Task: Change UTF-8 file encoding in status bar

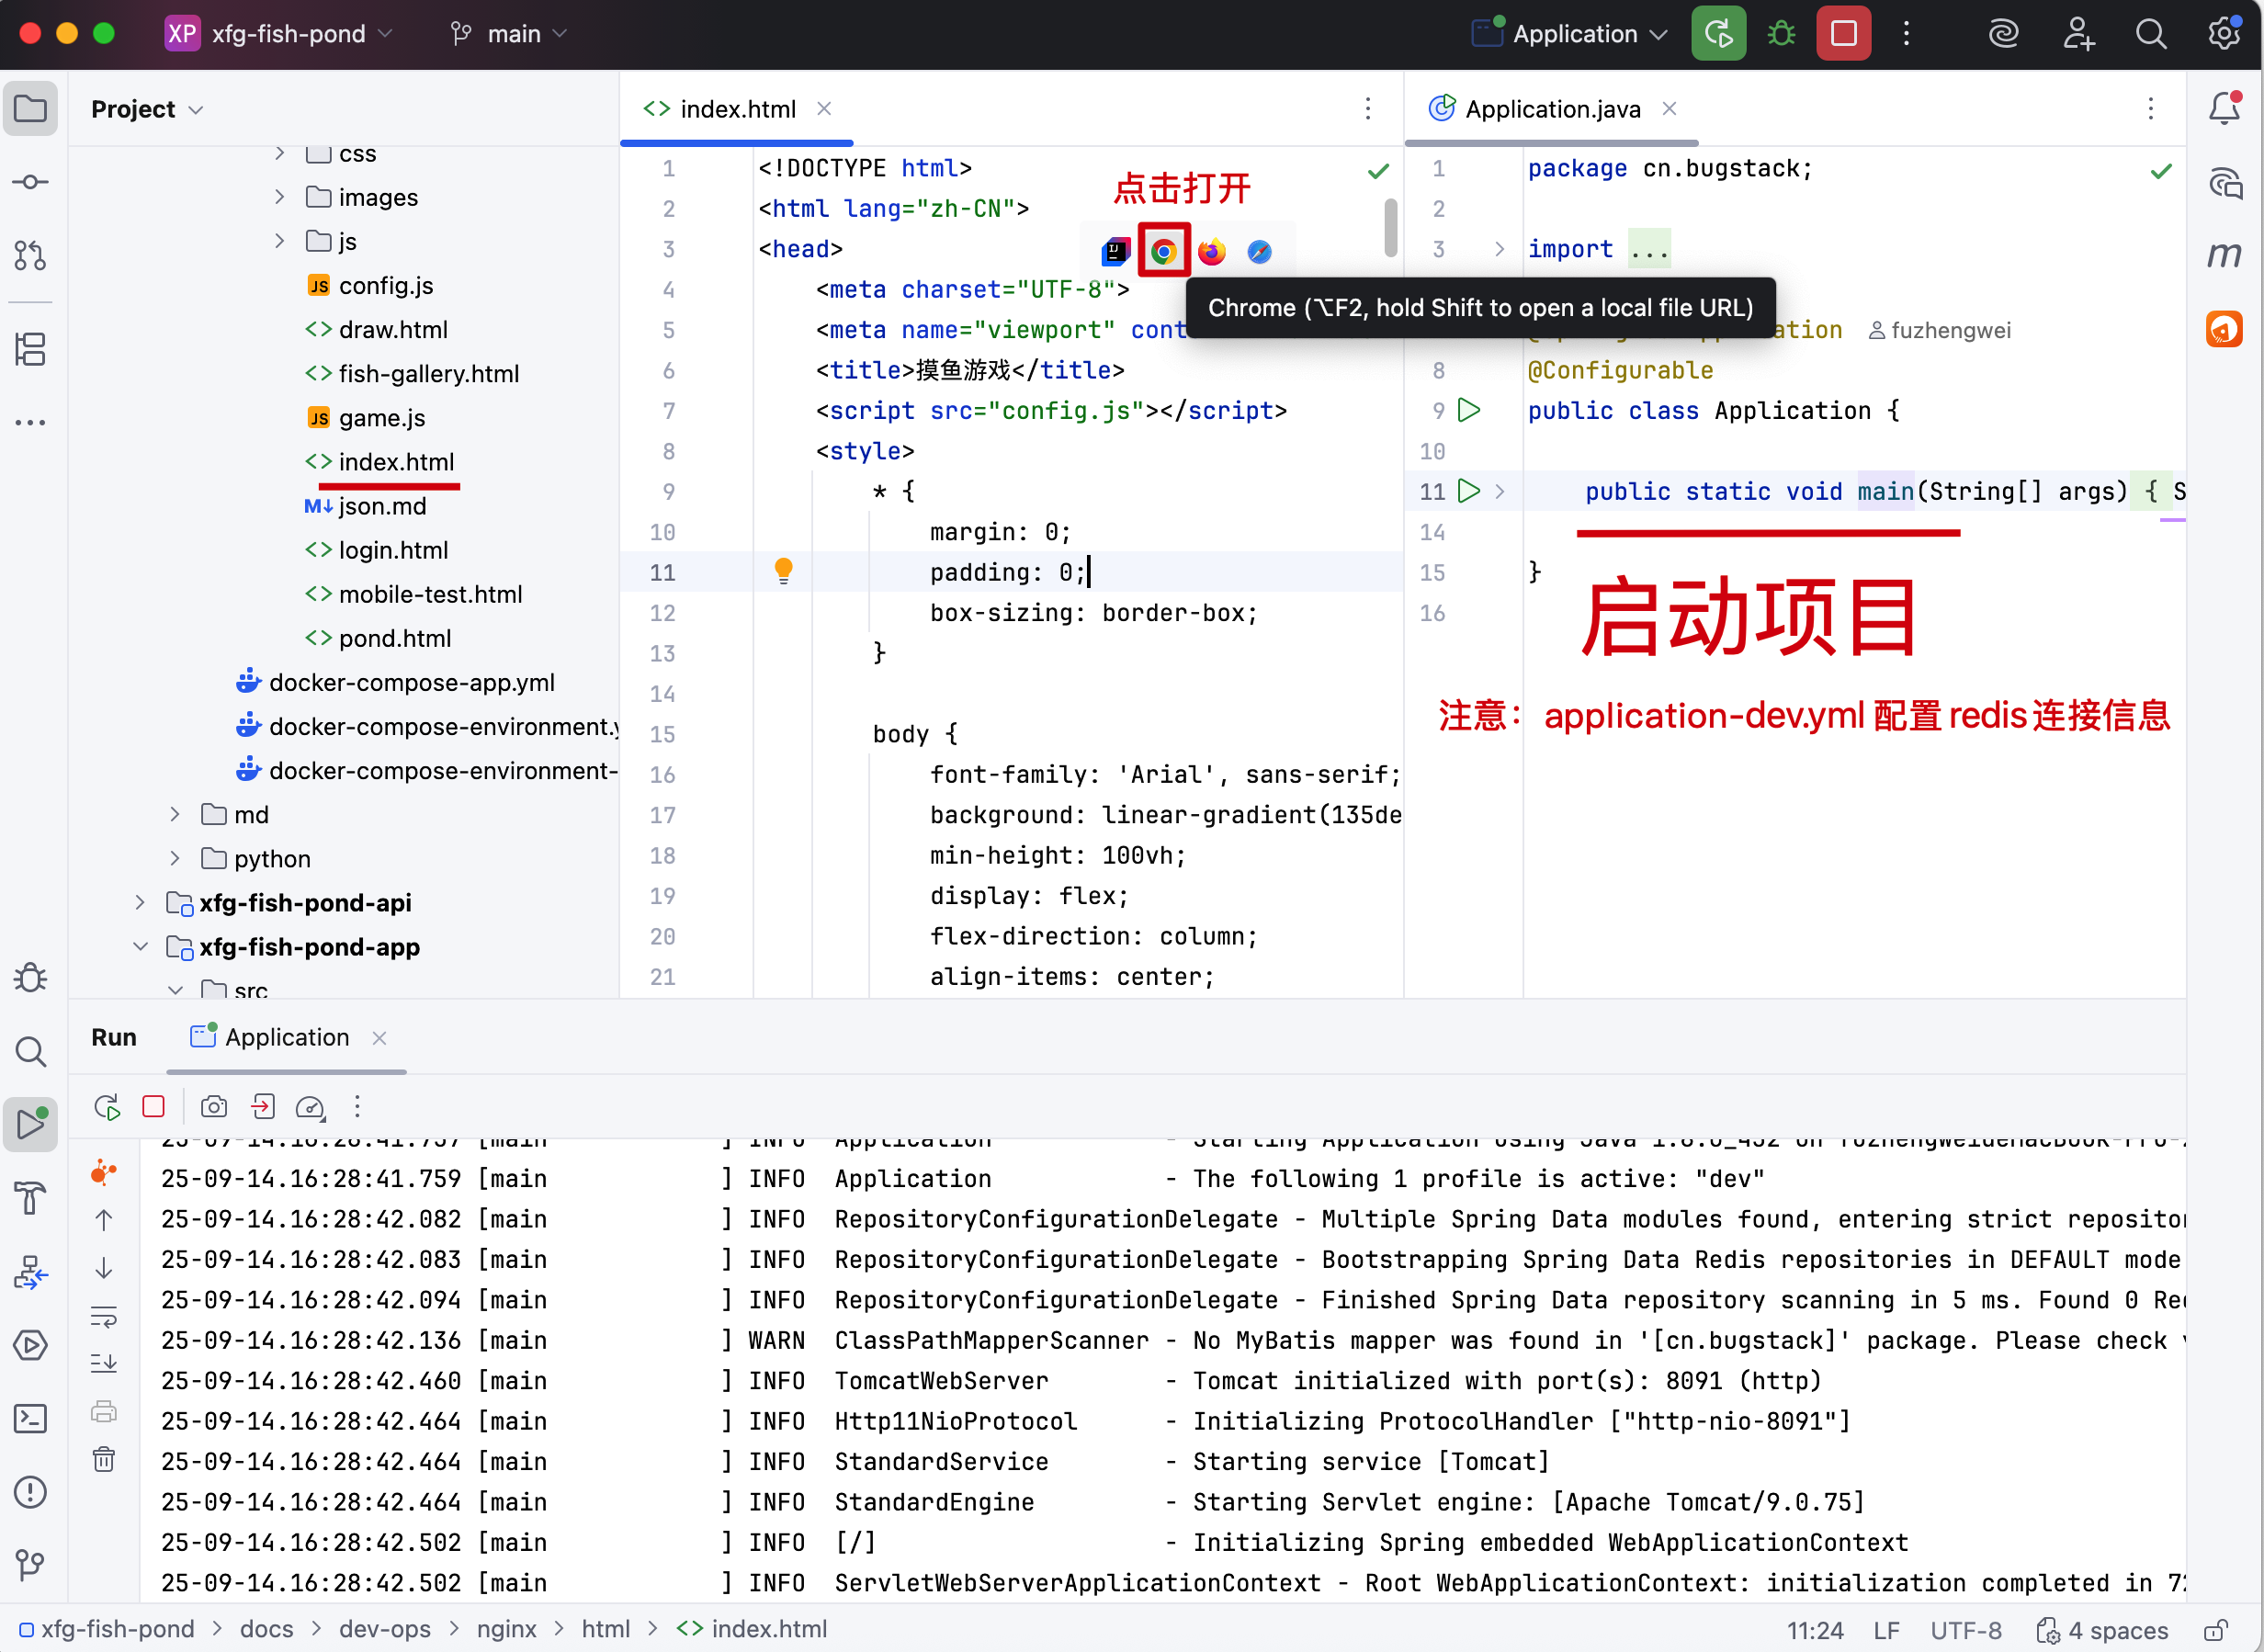Action: tap(1965, 1630)
